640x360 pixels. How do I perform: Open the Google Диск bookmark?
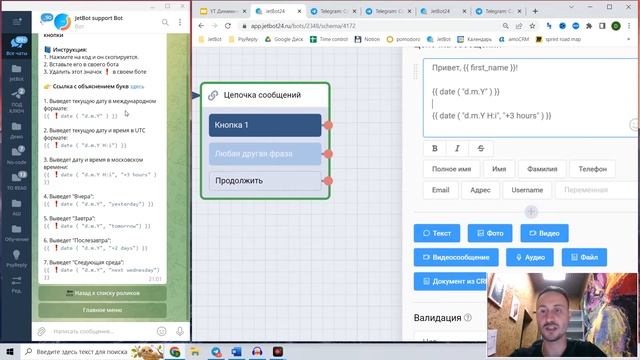tap(284, 39)
